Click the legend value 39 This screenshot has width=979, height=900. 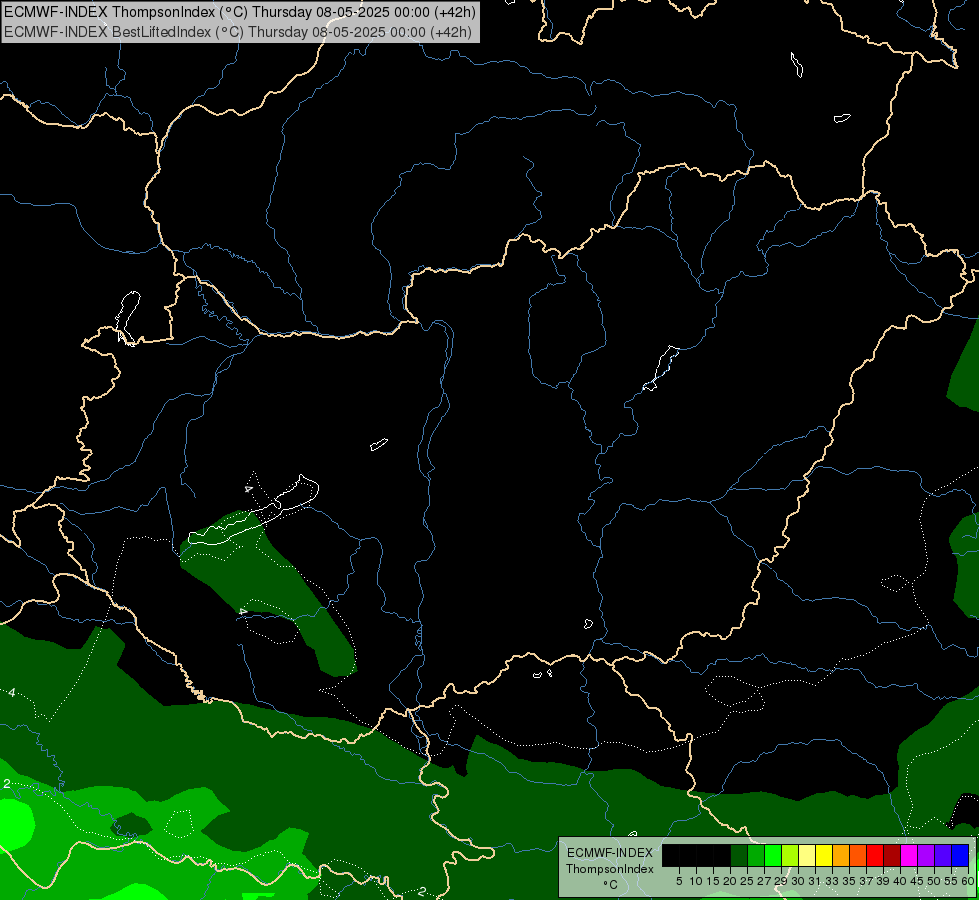(883, 881)
